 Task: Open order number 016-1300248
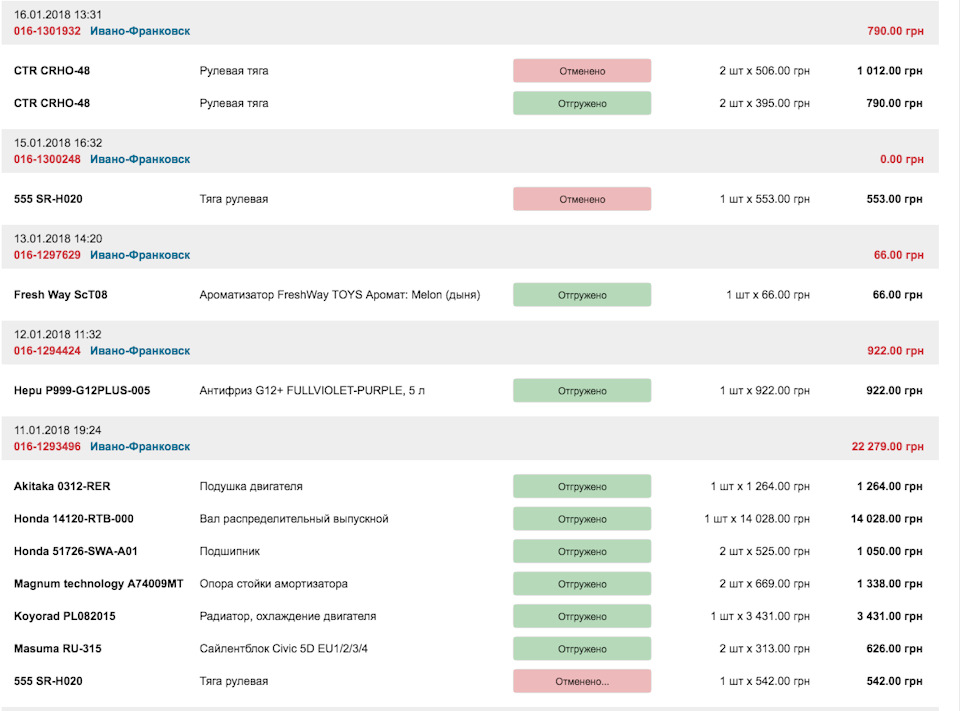(47, 159)
